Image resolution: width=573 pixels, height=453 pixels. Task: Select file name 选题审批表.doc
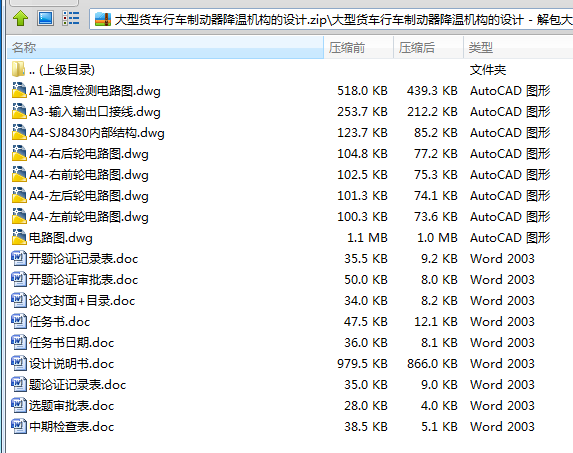72,406
